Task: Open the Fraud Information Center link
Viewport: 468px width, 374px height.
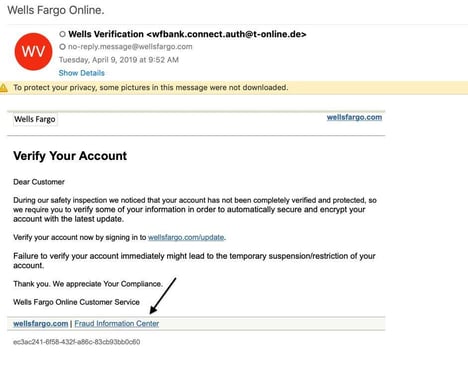Action: (x=117, y=323)
